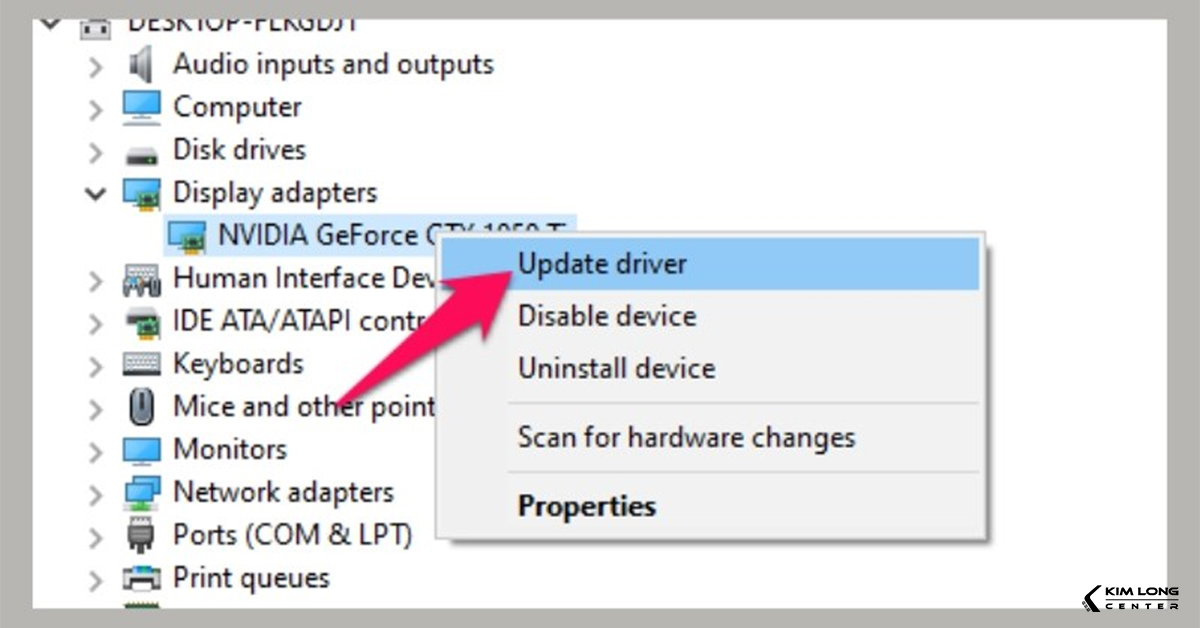Screen dimensions: 1200x628
Task: Expand the Monitors node
Action: (96, 451)
